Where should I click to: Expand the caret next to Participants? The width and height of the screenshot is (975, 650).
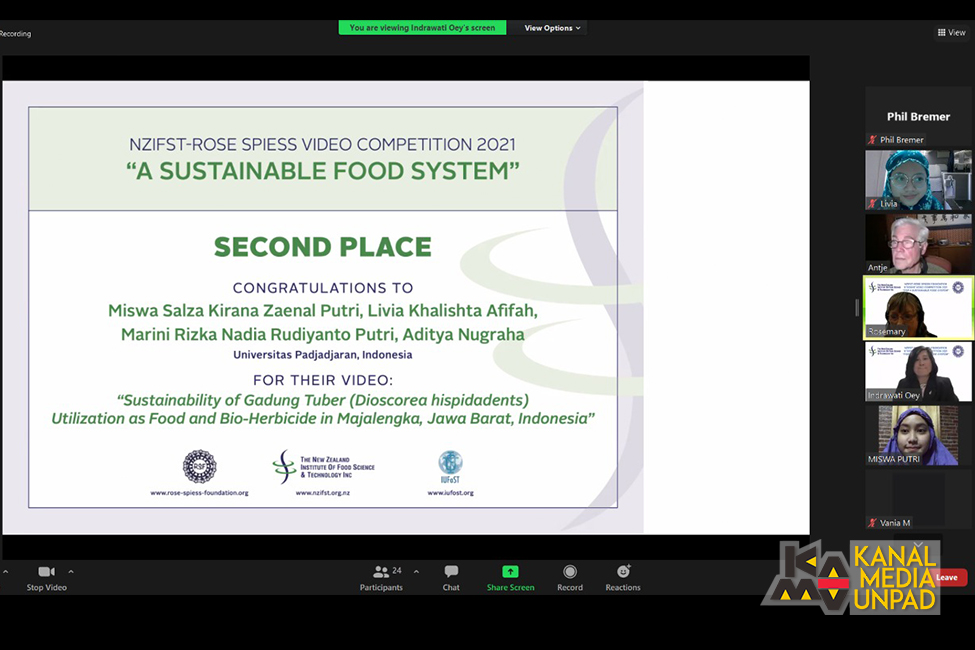click(x=416, y=572)
